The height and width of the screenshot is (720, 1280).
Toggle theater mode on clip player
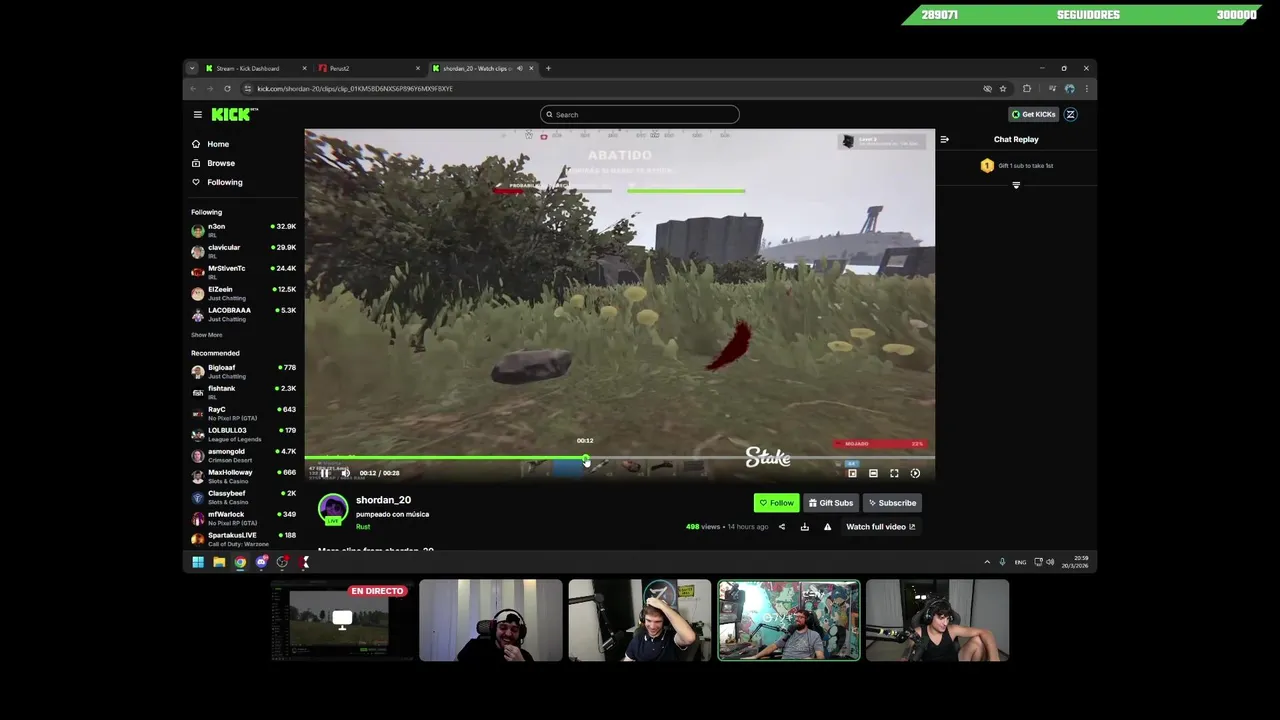[x=873, y=473]
